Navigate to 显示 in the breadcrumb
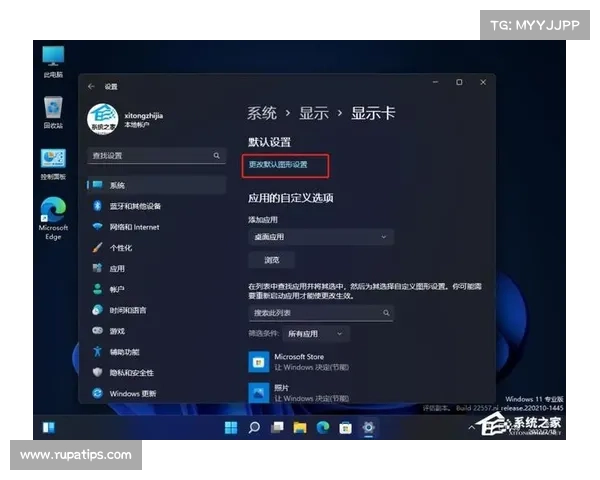This screenshot has height=480, width=600. [314, 113]
